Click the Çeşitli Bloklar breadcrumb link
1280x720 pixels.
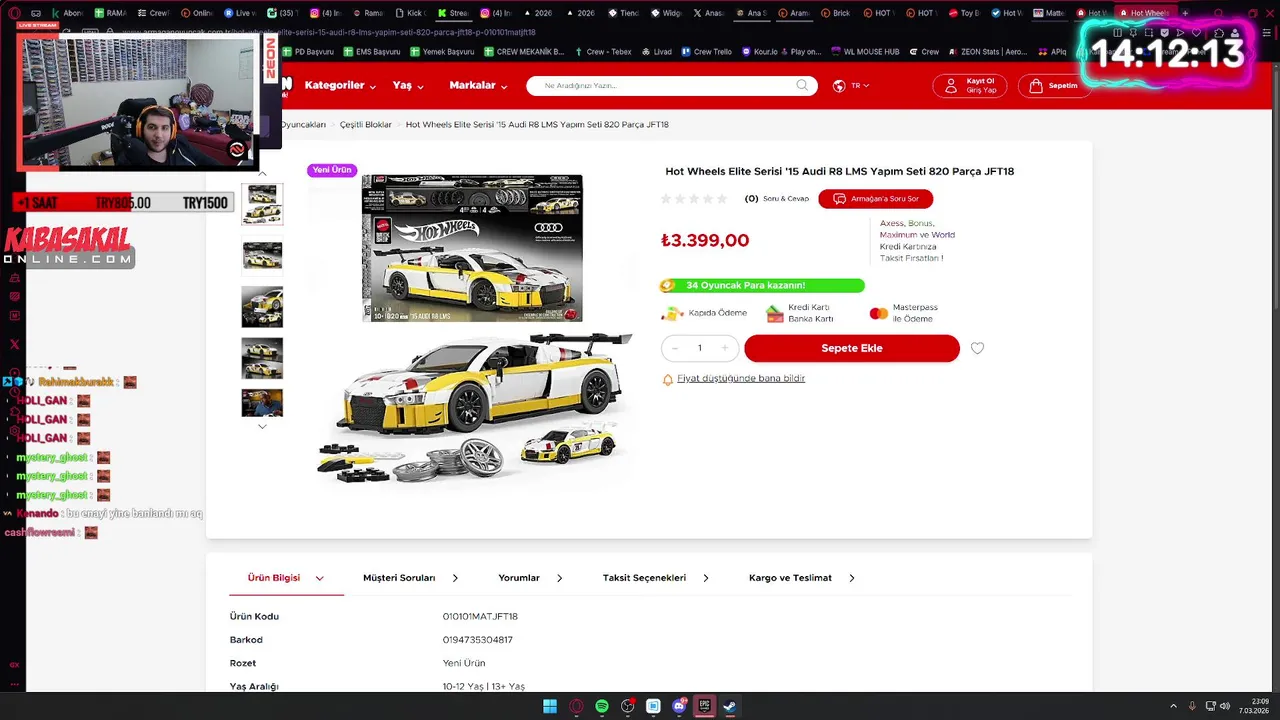point(365,125)
